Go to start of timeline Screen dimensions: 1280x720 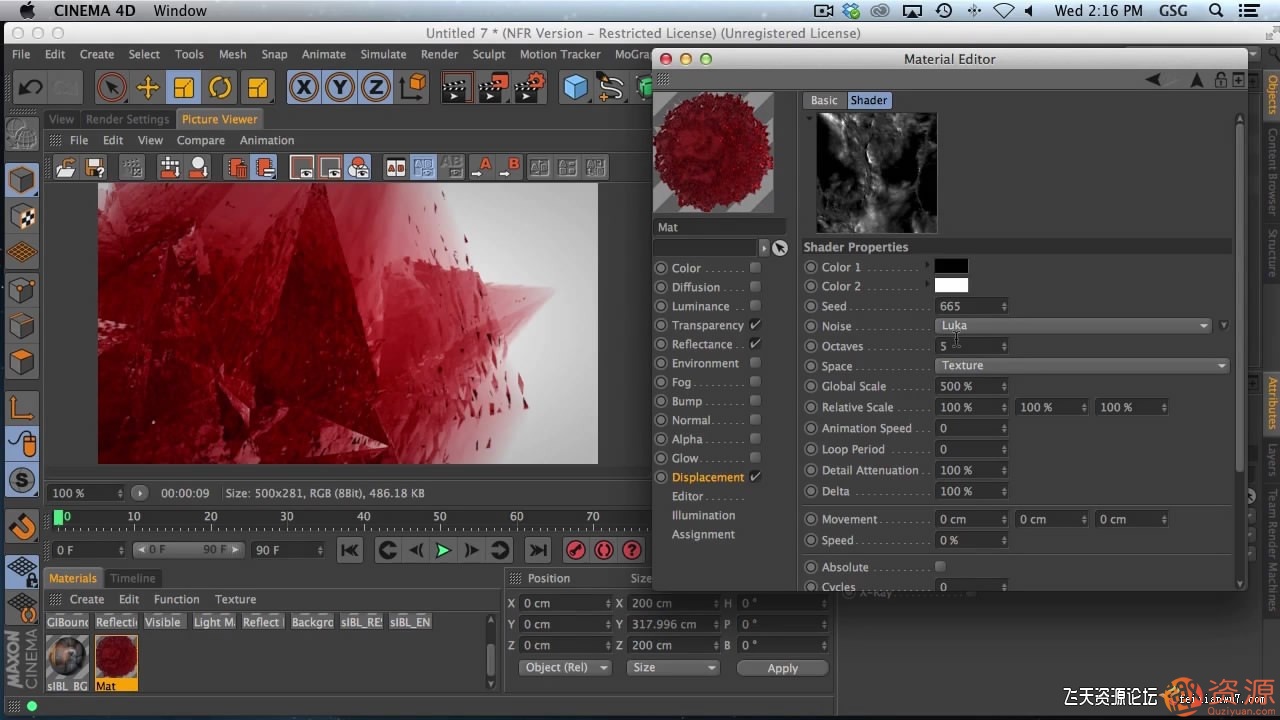[x=349, y=550]
